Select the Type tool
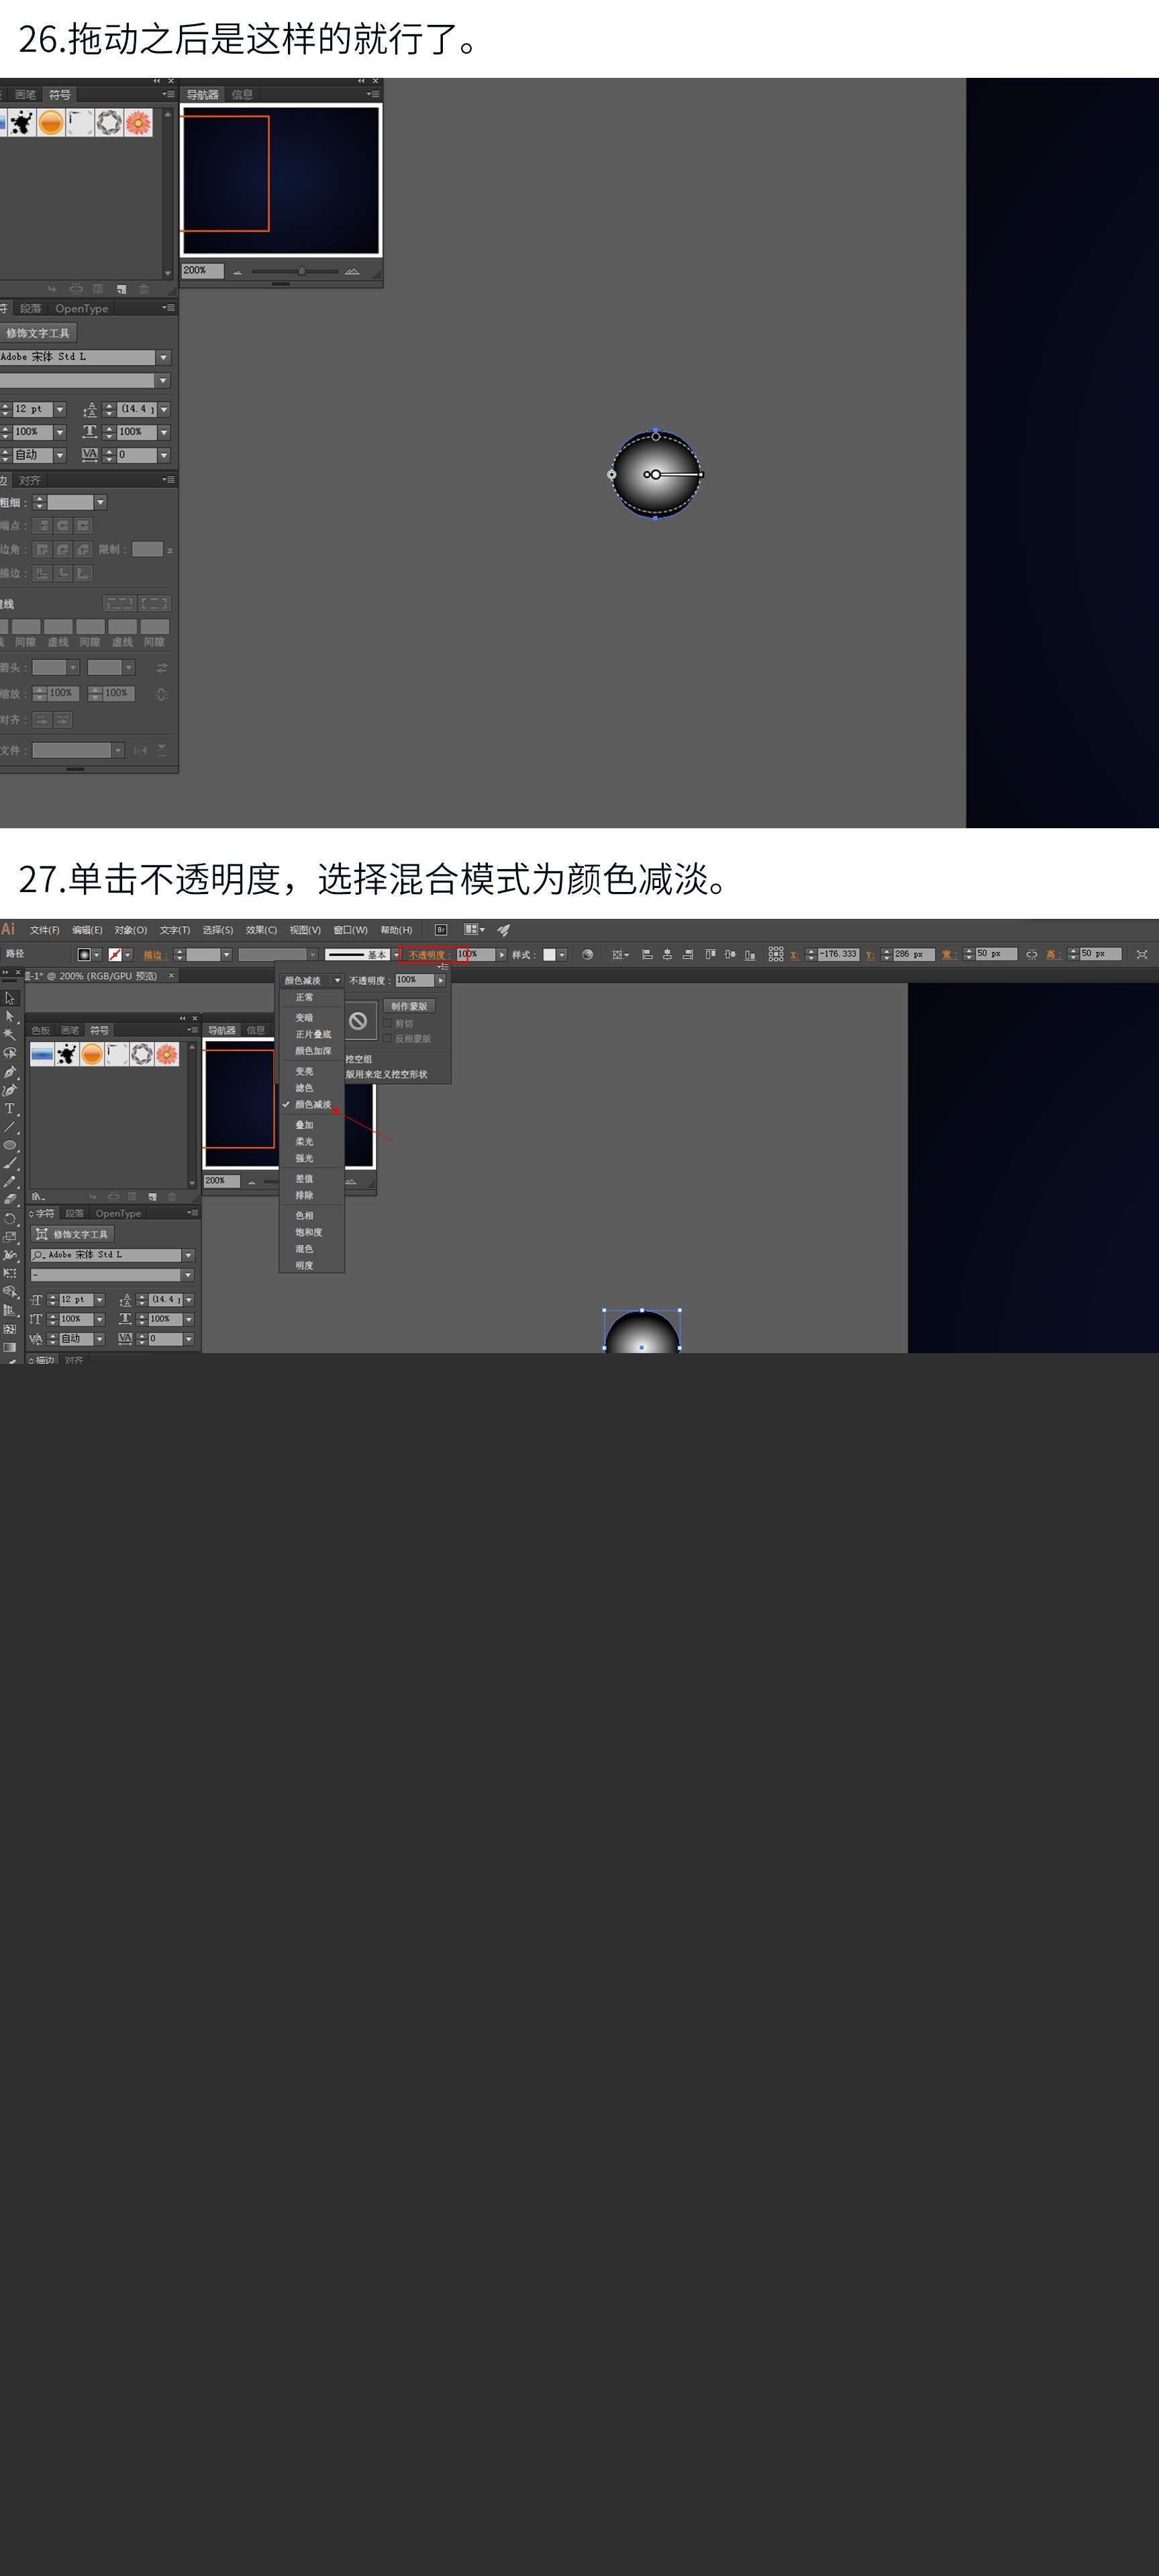This screenshot has height=2576, width=1159. click(10, 1109)
